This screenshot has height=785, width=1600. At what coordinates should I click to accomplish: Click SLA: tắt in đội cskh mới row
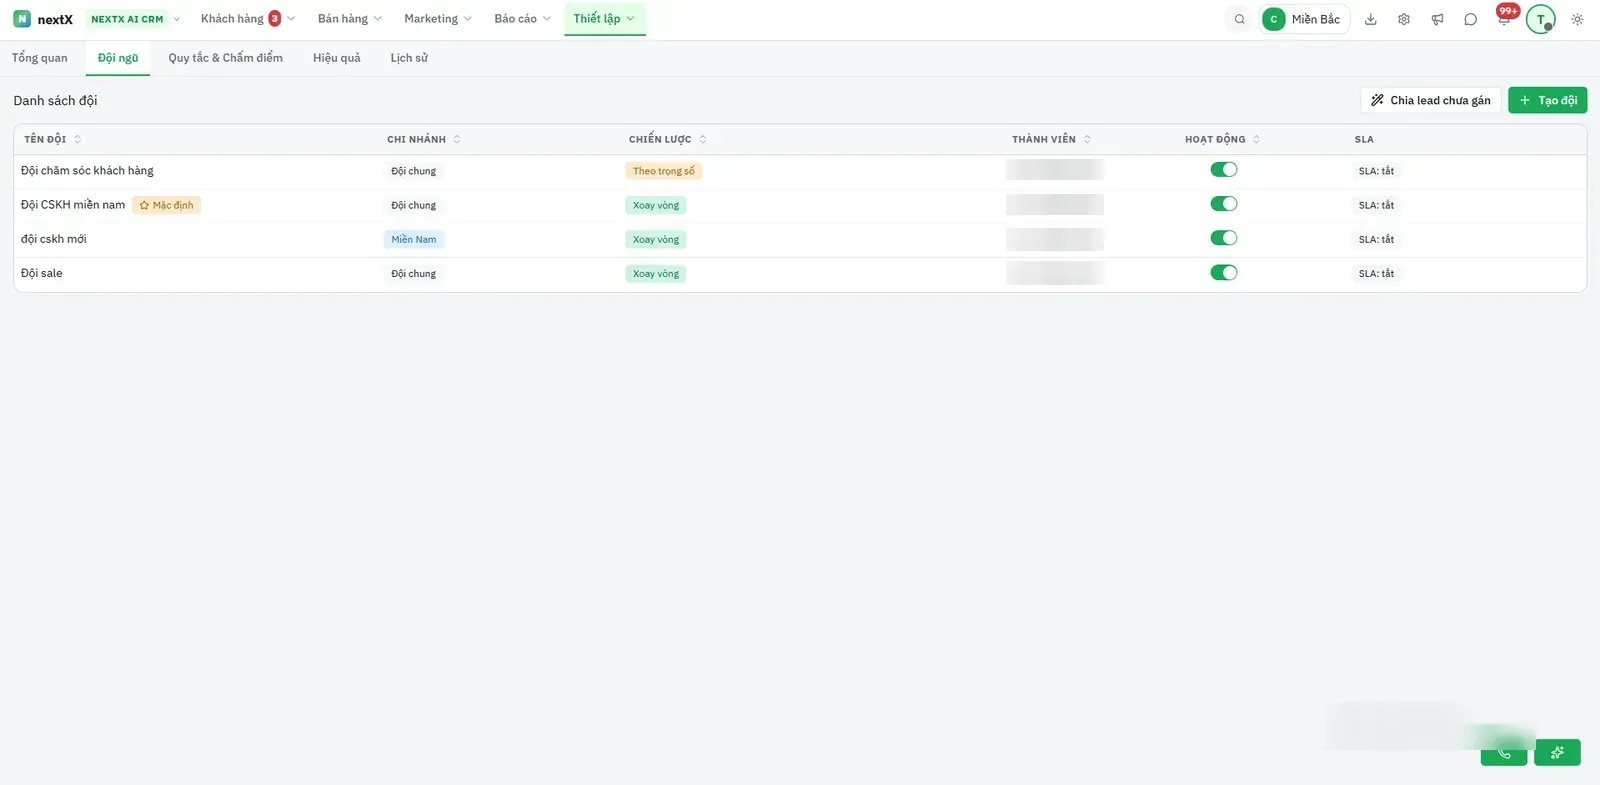click(1376, 239)
